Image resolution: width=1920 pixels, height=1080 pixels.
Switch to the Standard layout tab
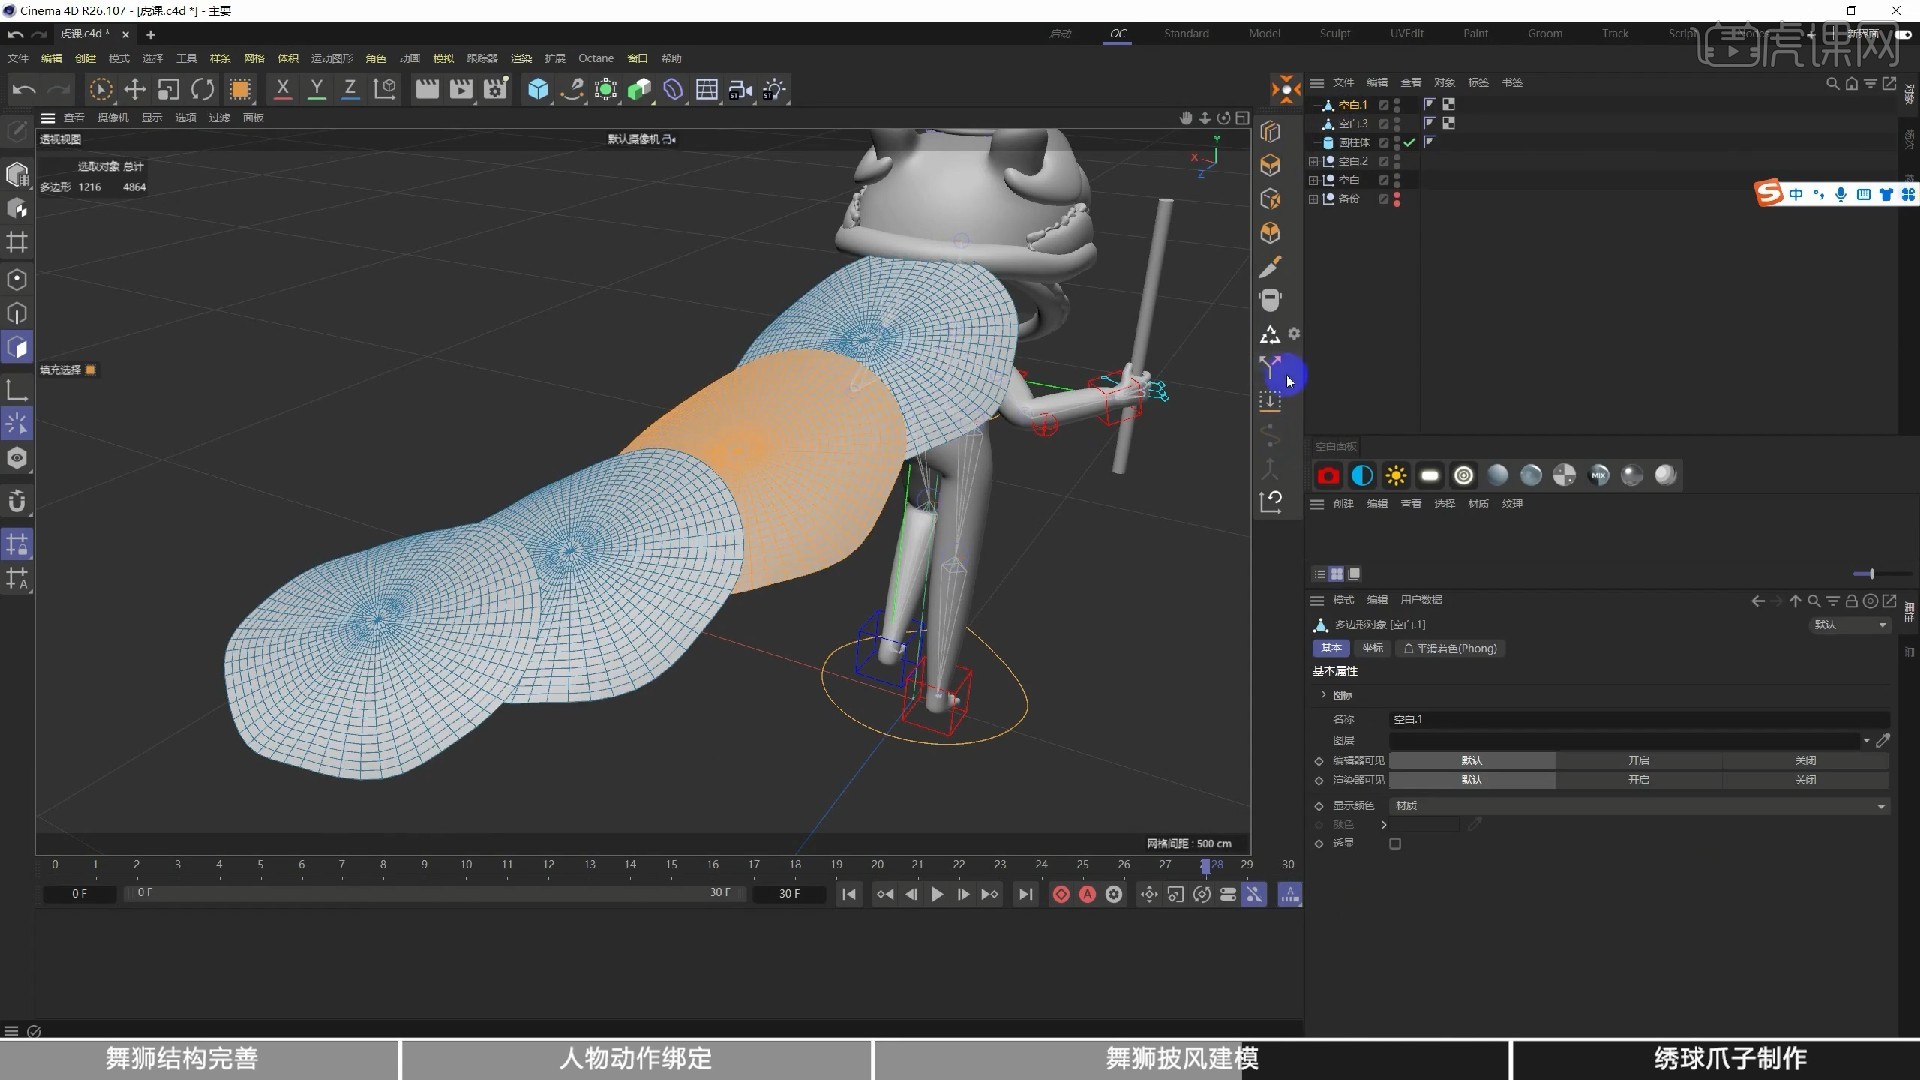(x=1186, y=33)
